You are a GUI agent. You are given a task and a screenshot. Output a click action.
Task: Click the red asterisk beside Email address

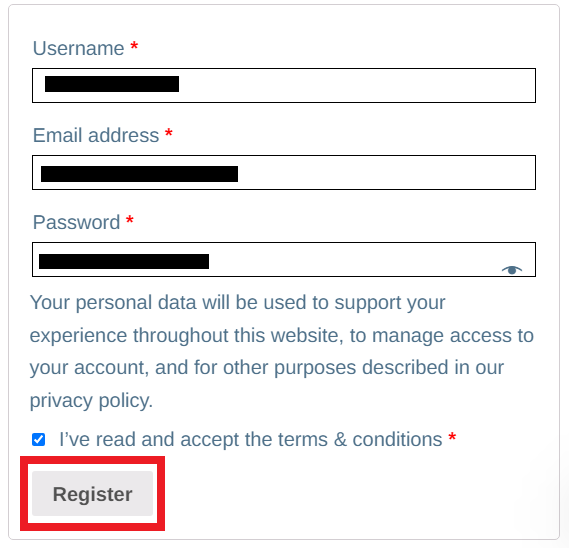click(169, 133)
